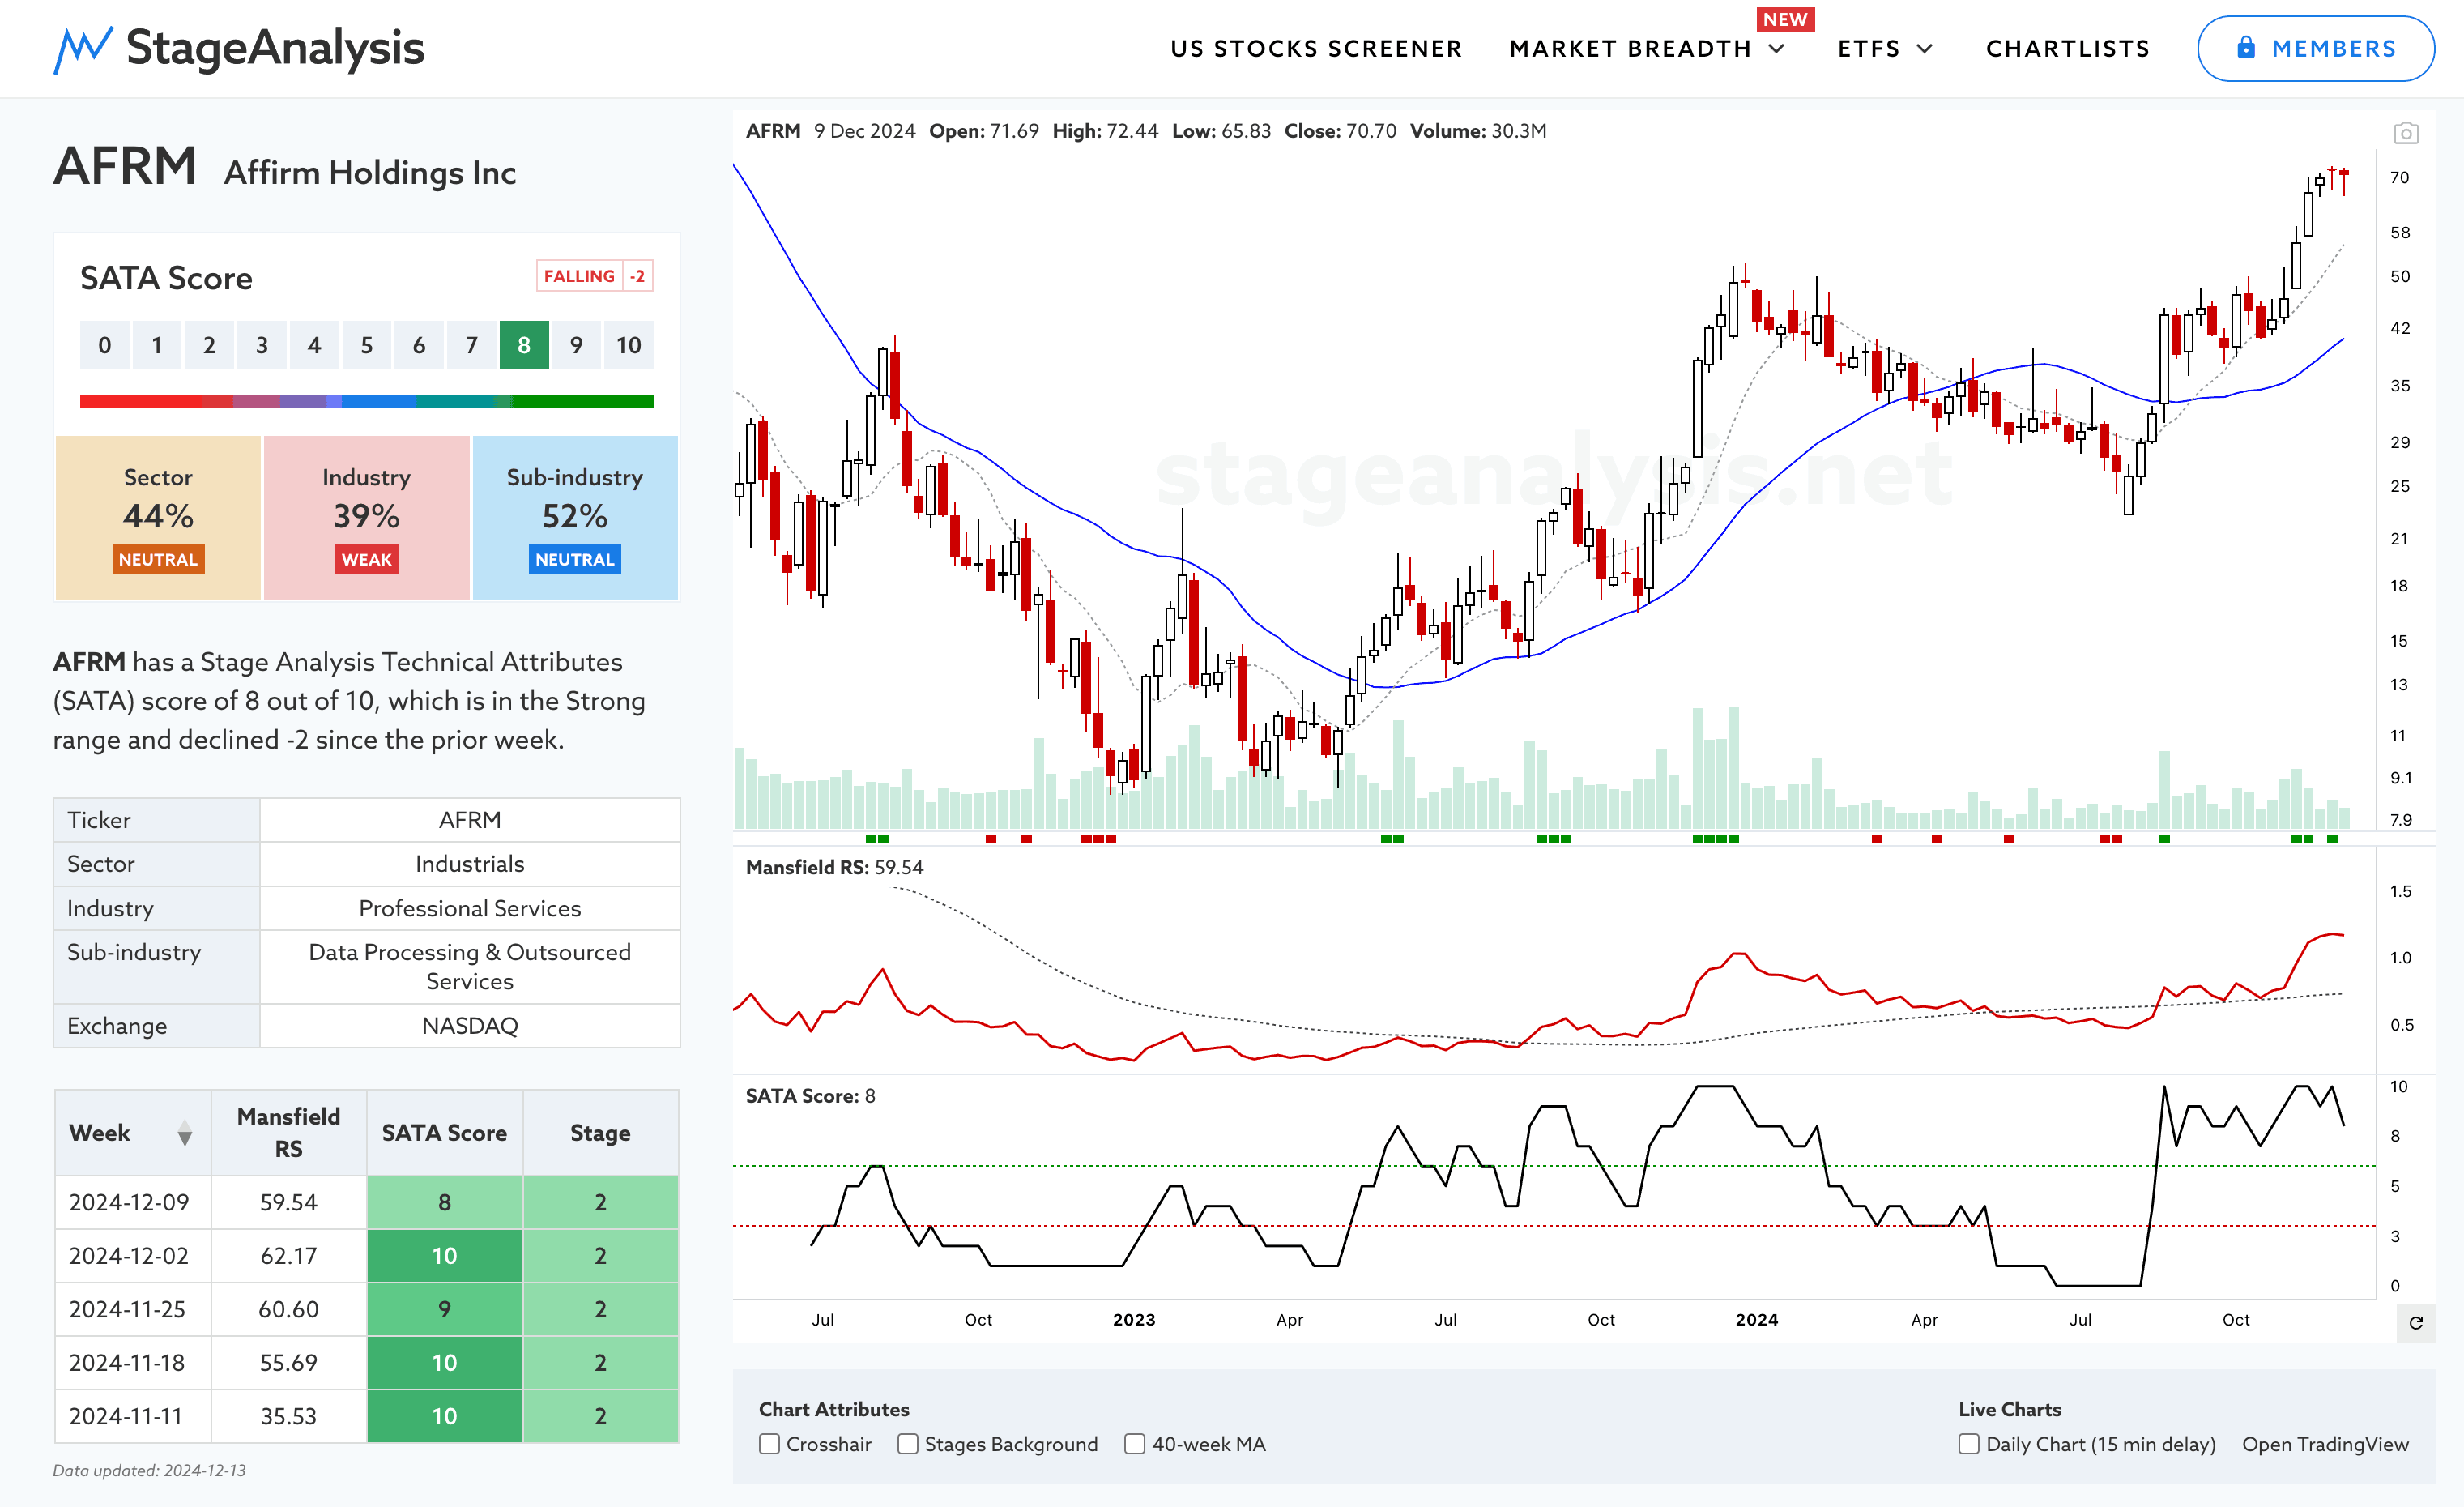
Task: Expand the ETFs dropdown chevron
Action: pyautogui.click(x=1925, y=48)
